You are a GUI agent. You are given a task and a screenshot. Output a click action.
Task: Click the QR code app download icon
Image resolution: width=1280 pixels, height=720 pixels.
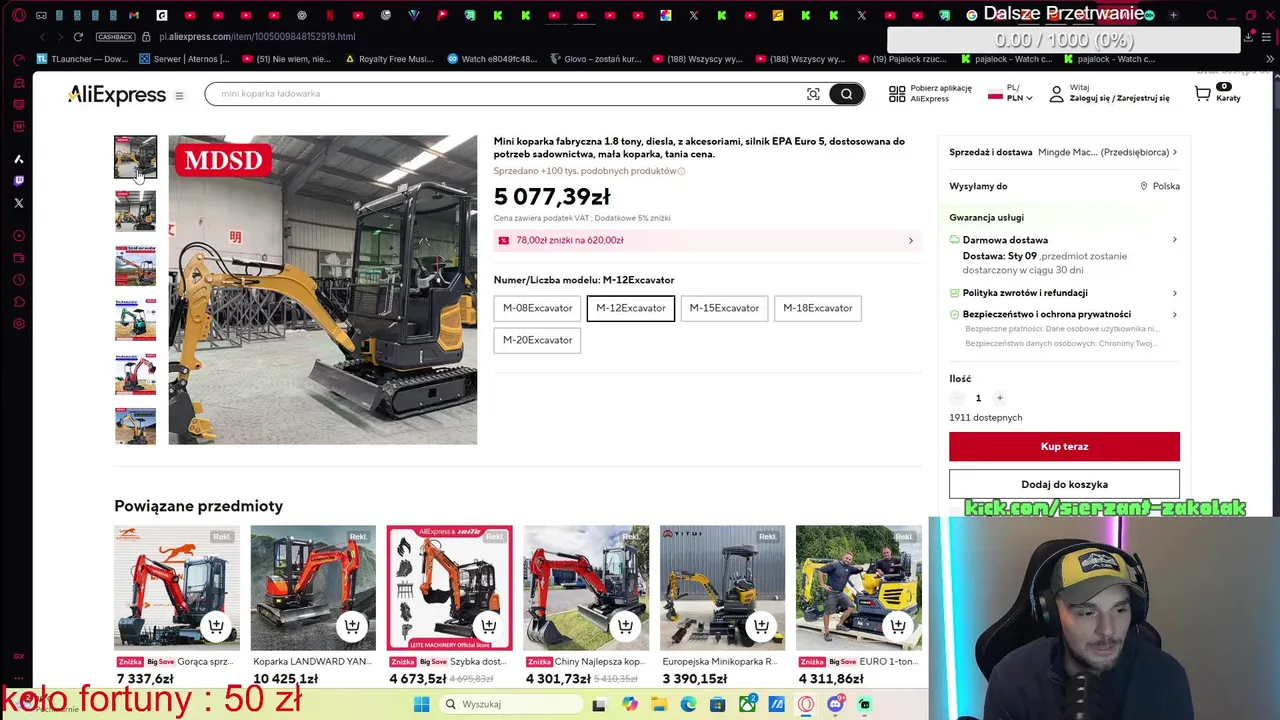897,94
